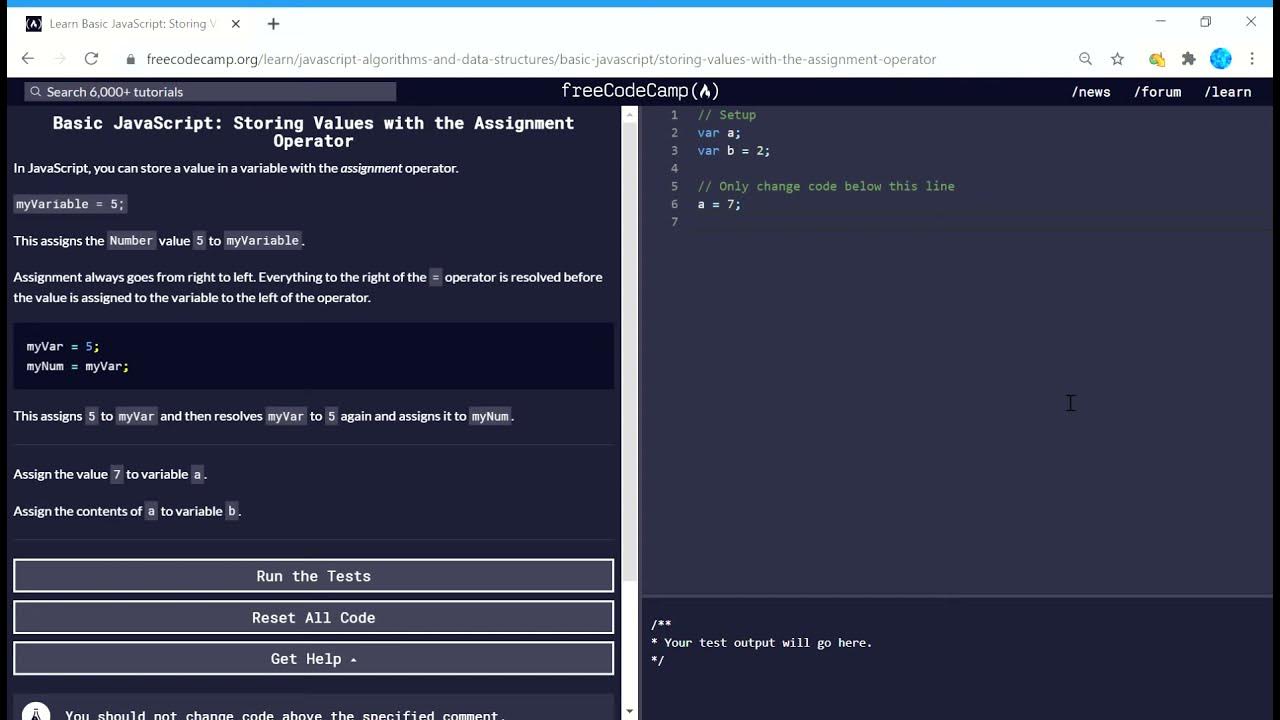1280x720 pixels.
Task: Click the instructions panel scroll-down arrow
Action: [629, 711]
